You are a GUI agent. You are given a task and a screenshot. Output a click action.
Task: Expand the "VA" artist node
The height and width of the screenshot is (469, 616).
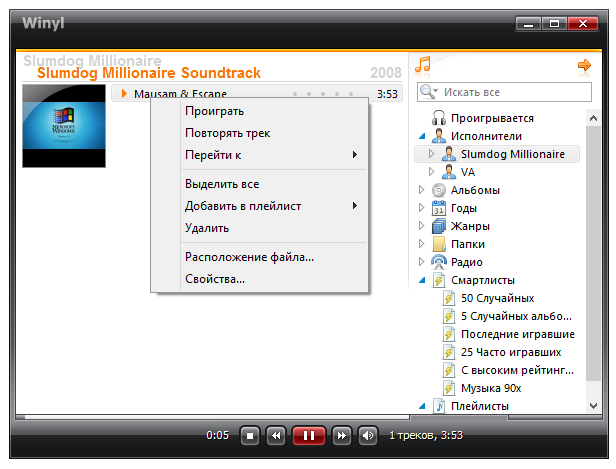click(431, 172)
